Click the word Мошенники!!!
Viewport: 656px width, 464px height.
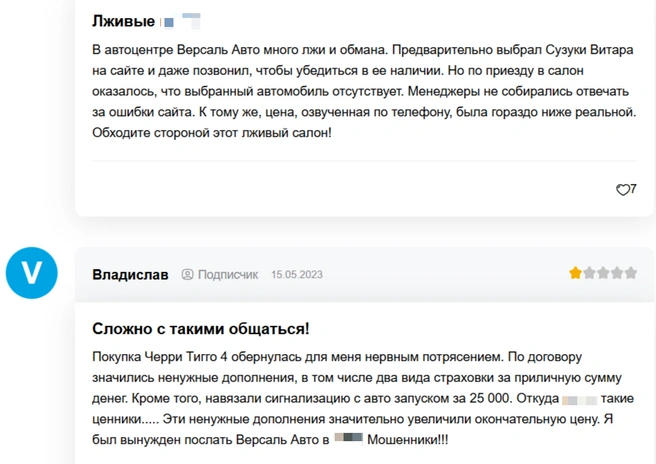click(x=407, y=440)
